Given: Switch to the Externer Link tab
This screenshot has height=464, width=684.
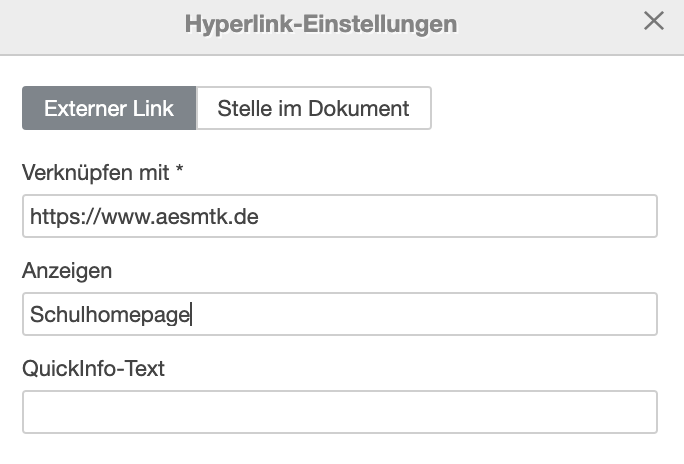Looking at the screenshot, I should point(109,109).
